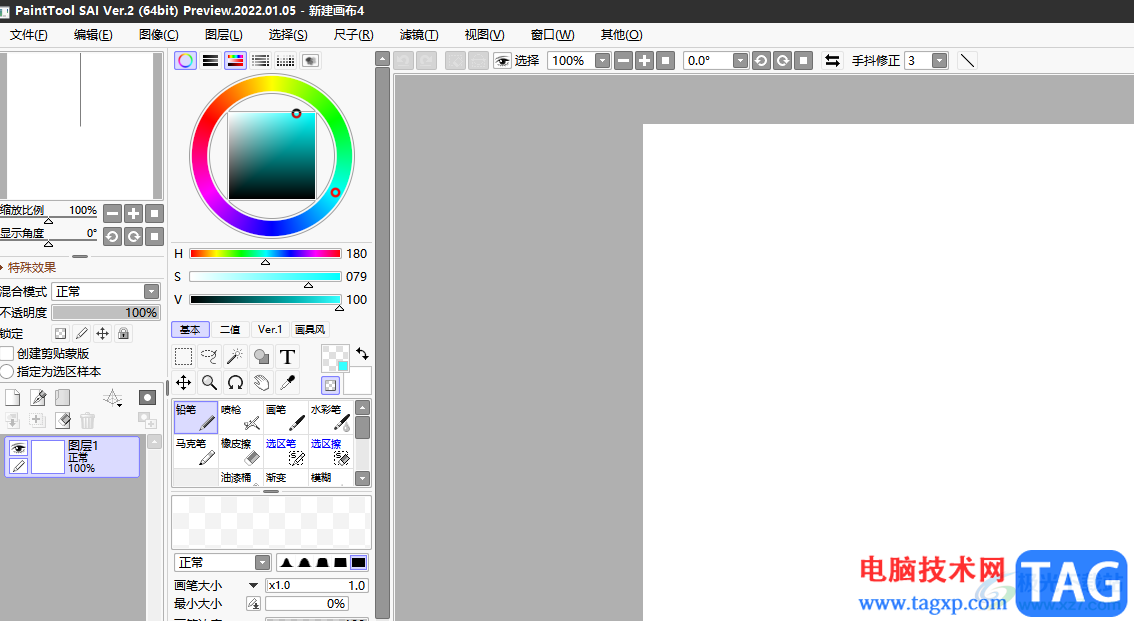This screenshot has height=621, width=1134.
Task: Create a new layer folder
Action: click(63, 398)
